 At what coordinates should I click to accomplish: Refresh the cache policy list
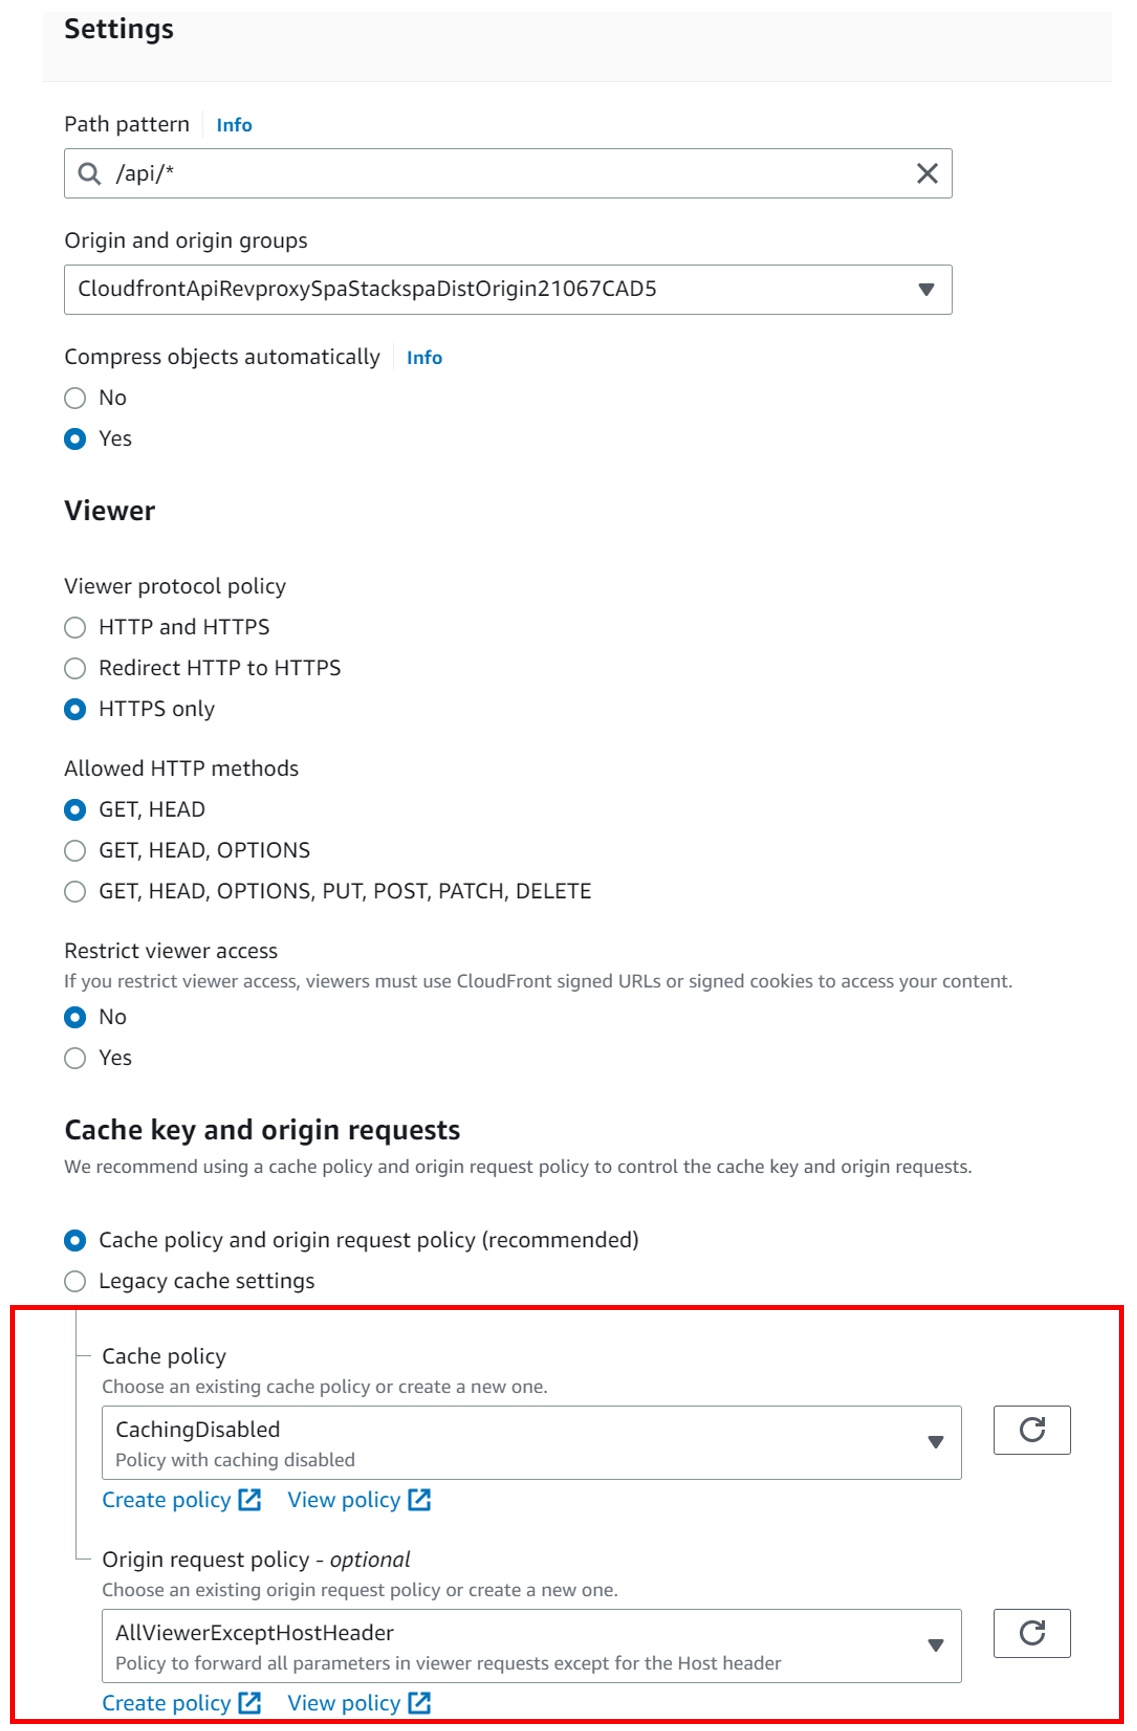click(x=1032, y=1430)
